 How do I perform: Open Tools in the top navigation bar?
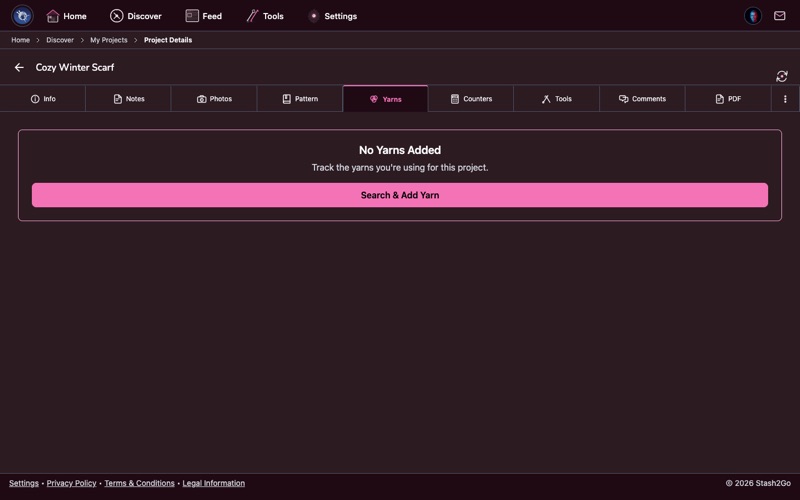(265, 16)
